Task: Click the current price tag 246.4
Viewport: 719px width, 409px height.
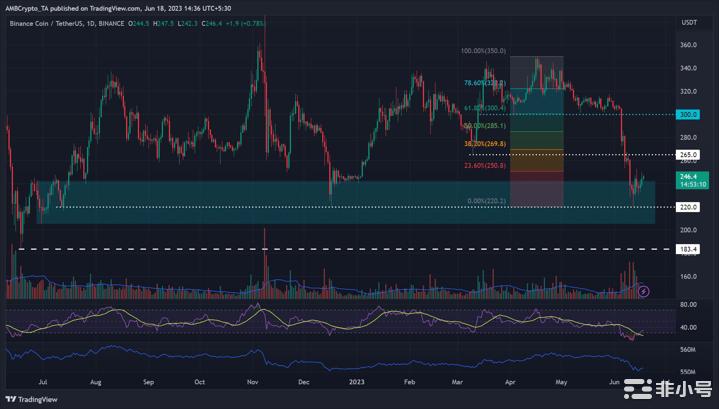Action: click(689, 173)
